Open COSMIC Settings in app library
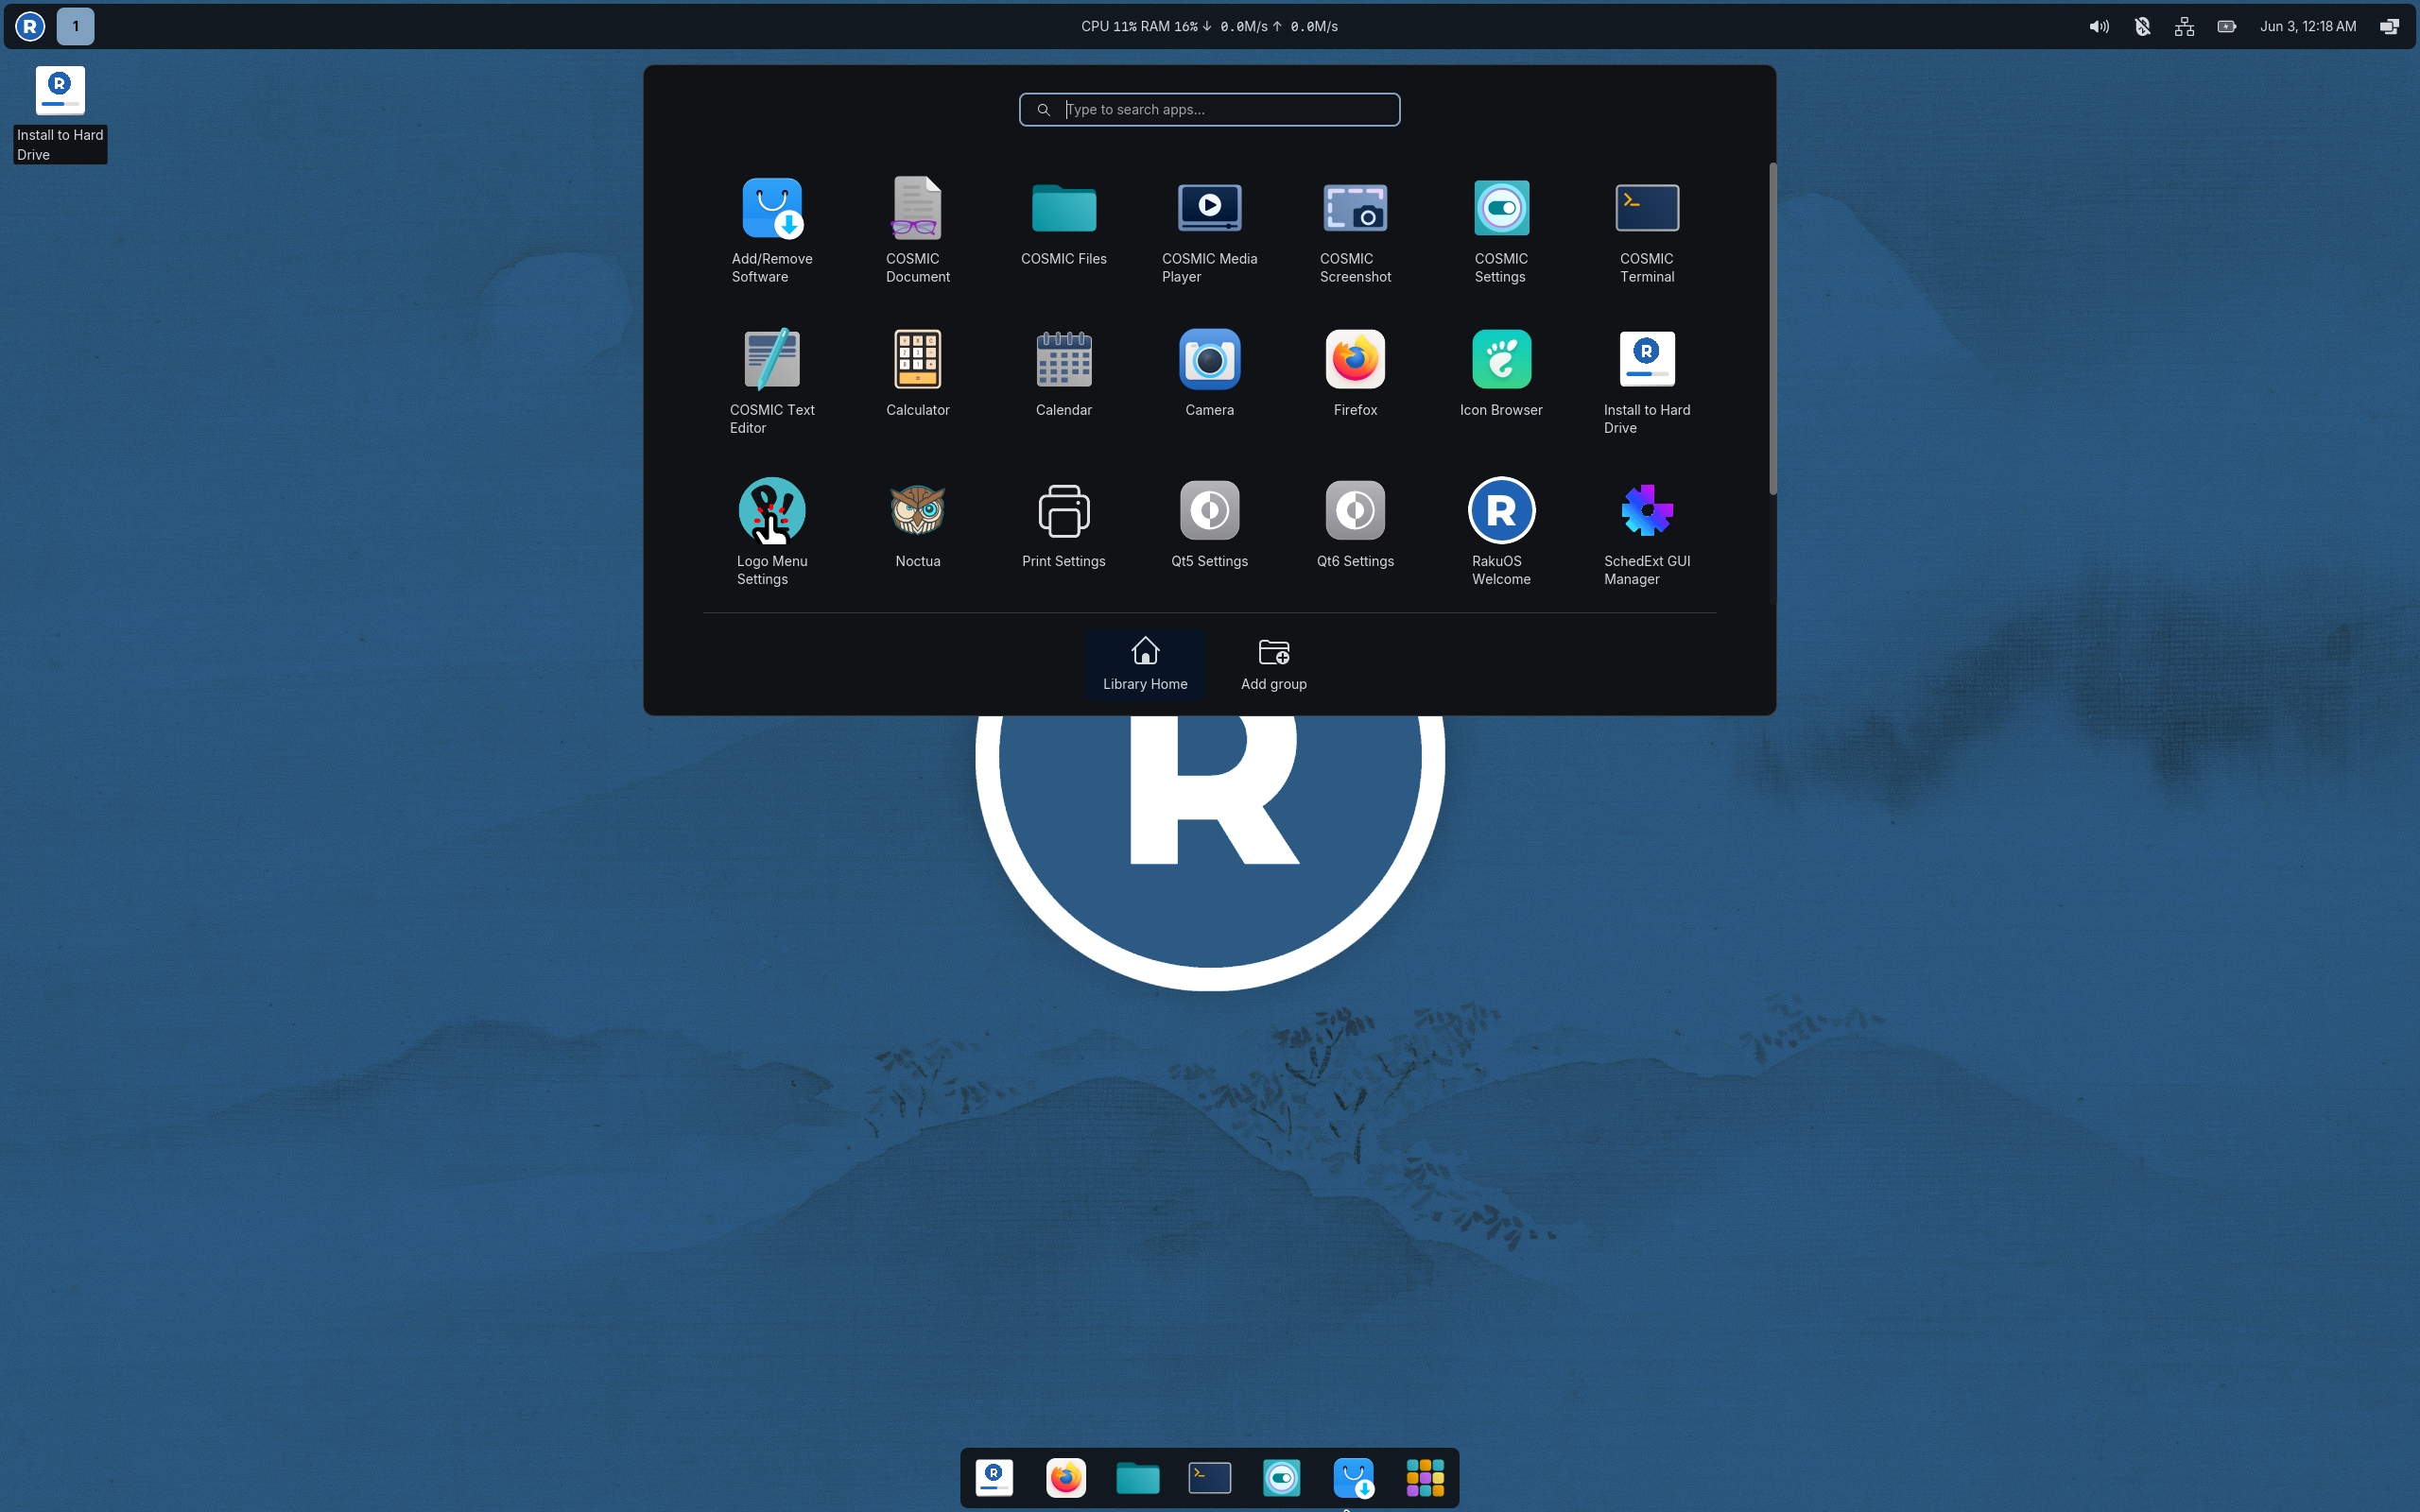This screenshot has width=2420, height=1512. click(1501, 230)
